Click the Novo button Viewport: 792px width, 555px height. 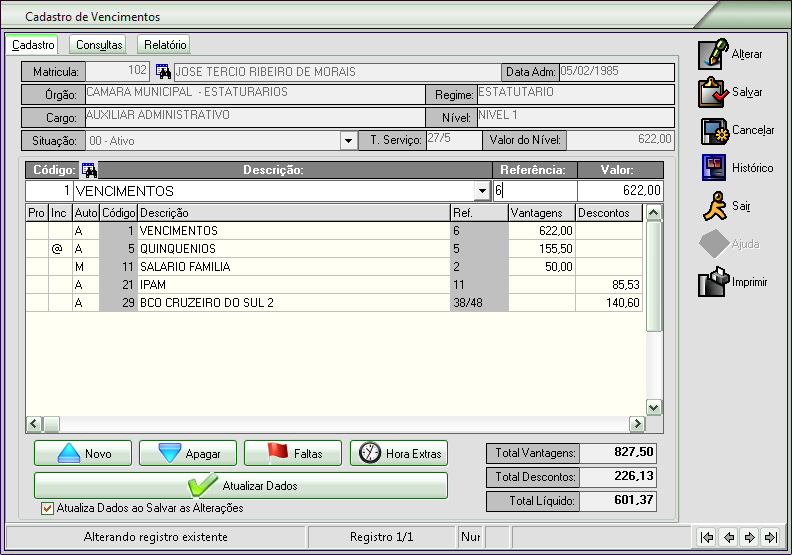(83, 454)
